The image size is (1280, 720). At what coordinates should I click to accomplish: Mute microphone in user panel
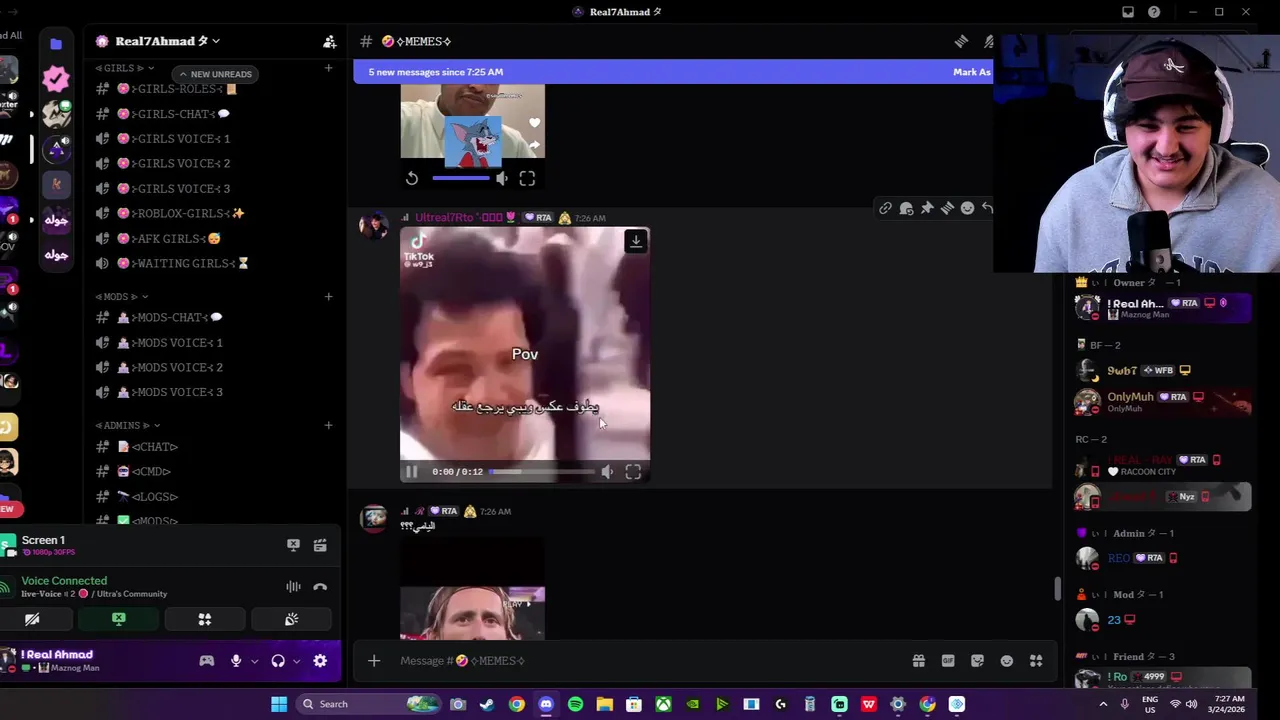tap(236, 661)
